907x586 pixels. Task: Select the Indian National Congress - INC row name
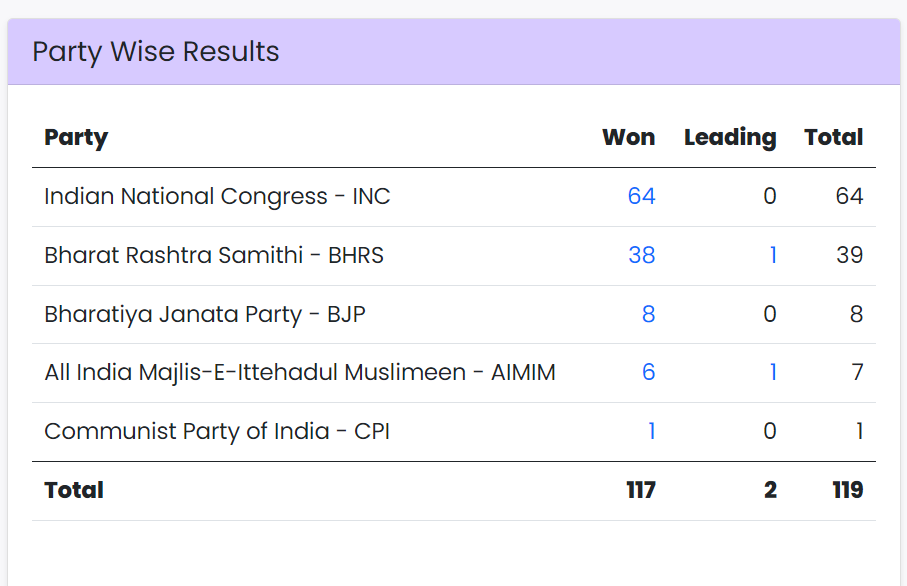point(217,197)
